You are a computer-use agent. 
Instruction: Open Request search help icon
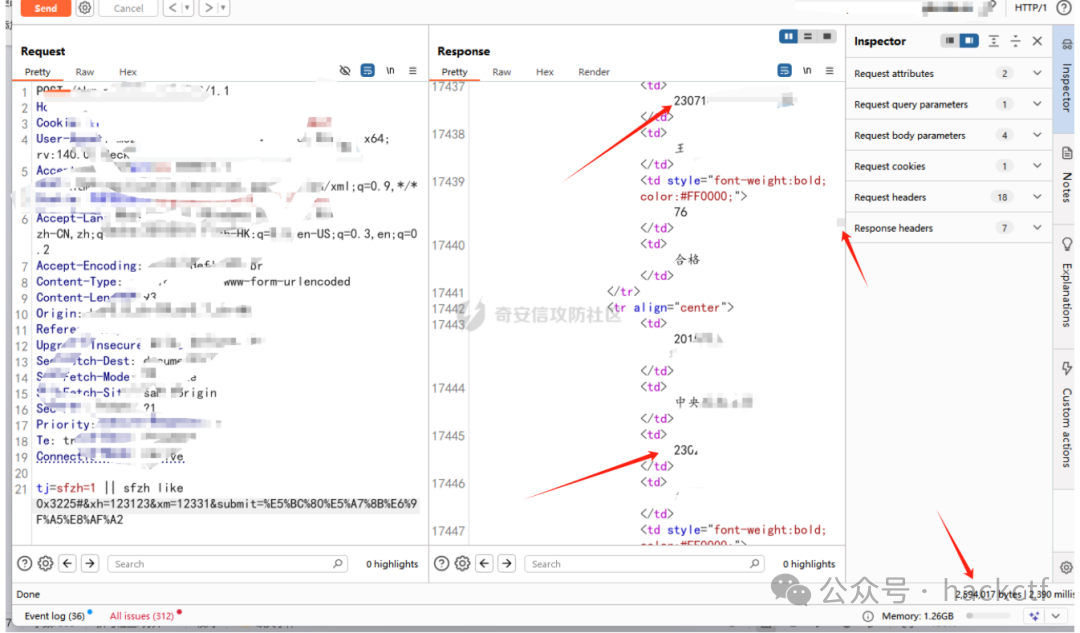(25, 563)
